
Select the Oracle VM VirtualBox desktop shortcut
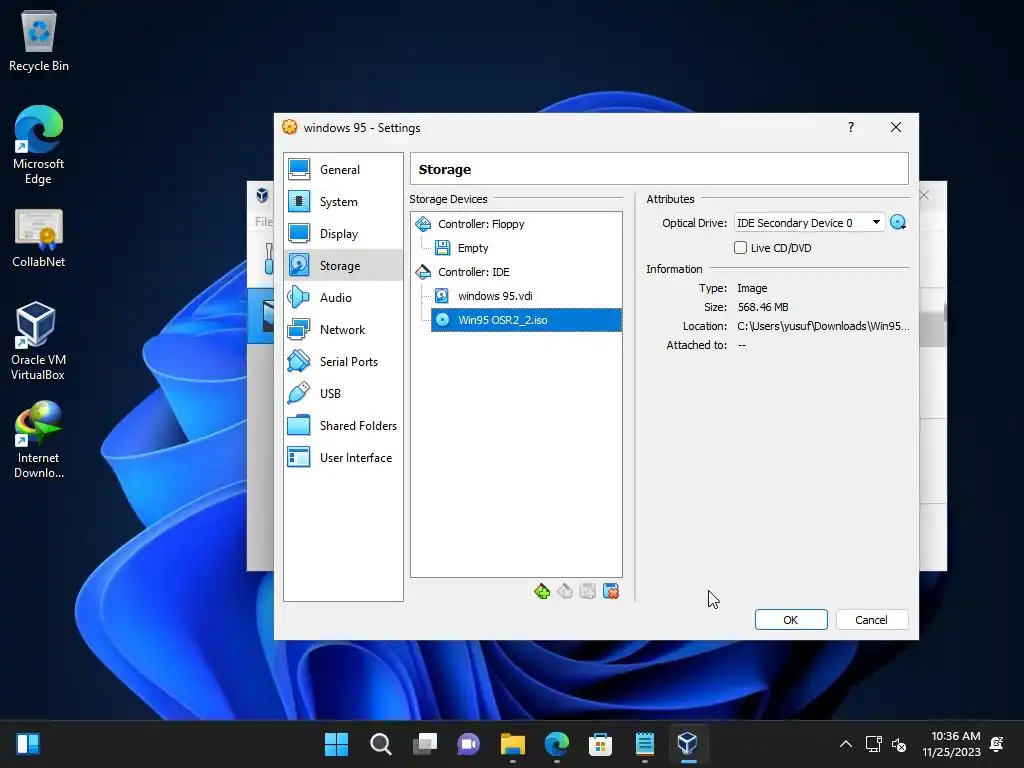click(39, 341)
